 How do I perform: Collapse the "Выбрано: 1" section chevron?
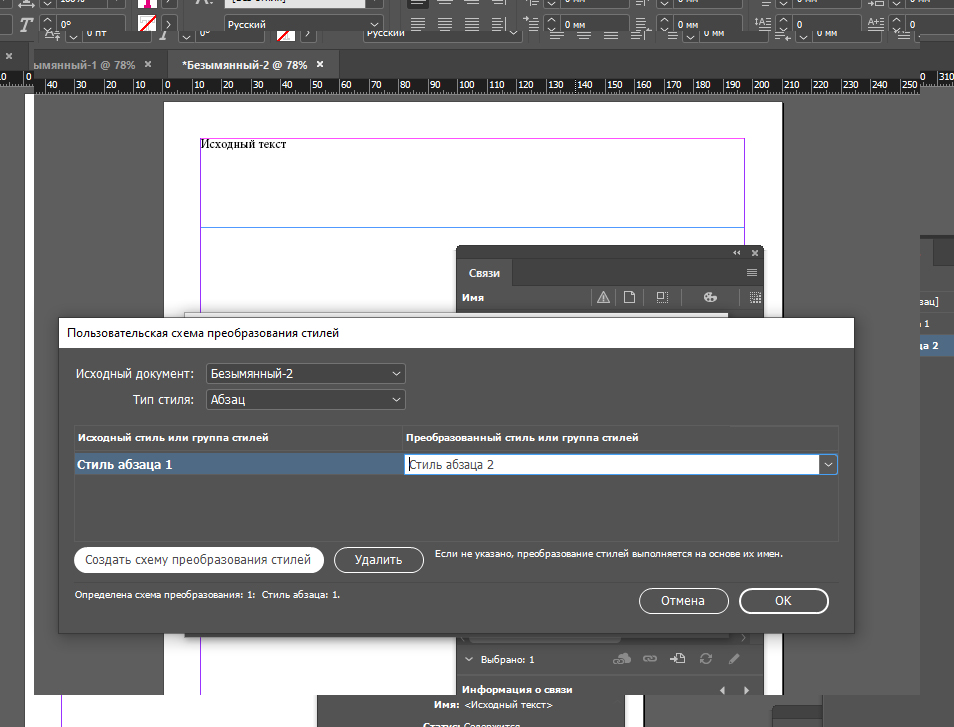[x=469, y=660]
